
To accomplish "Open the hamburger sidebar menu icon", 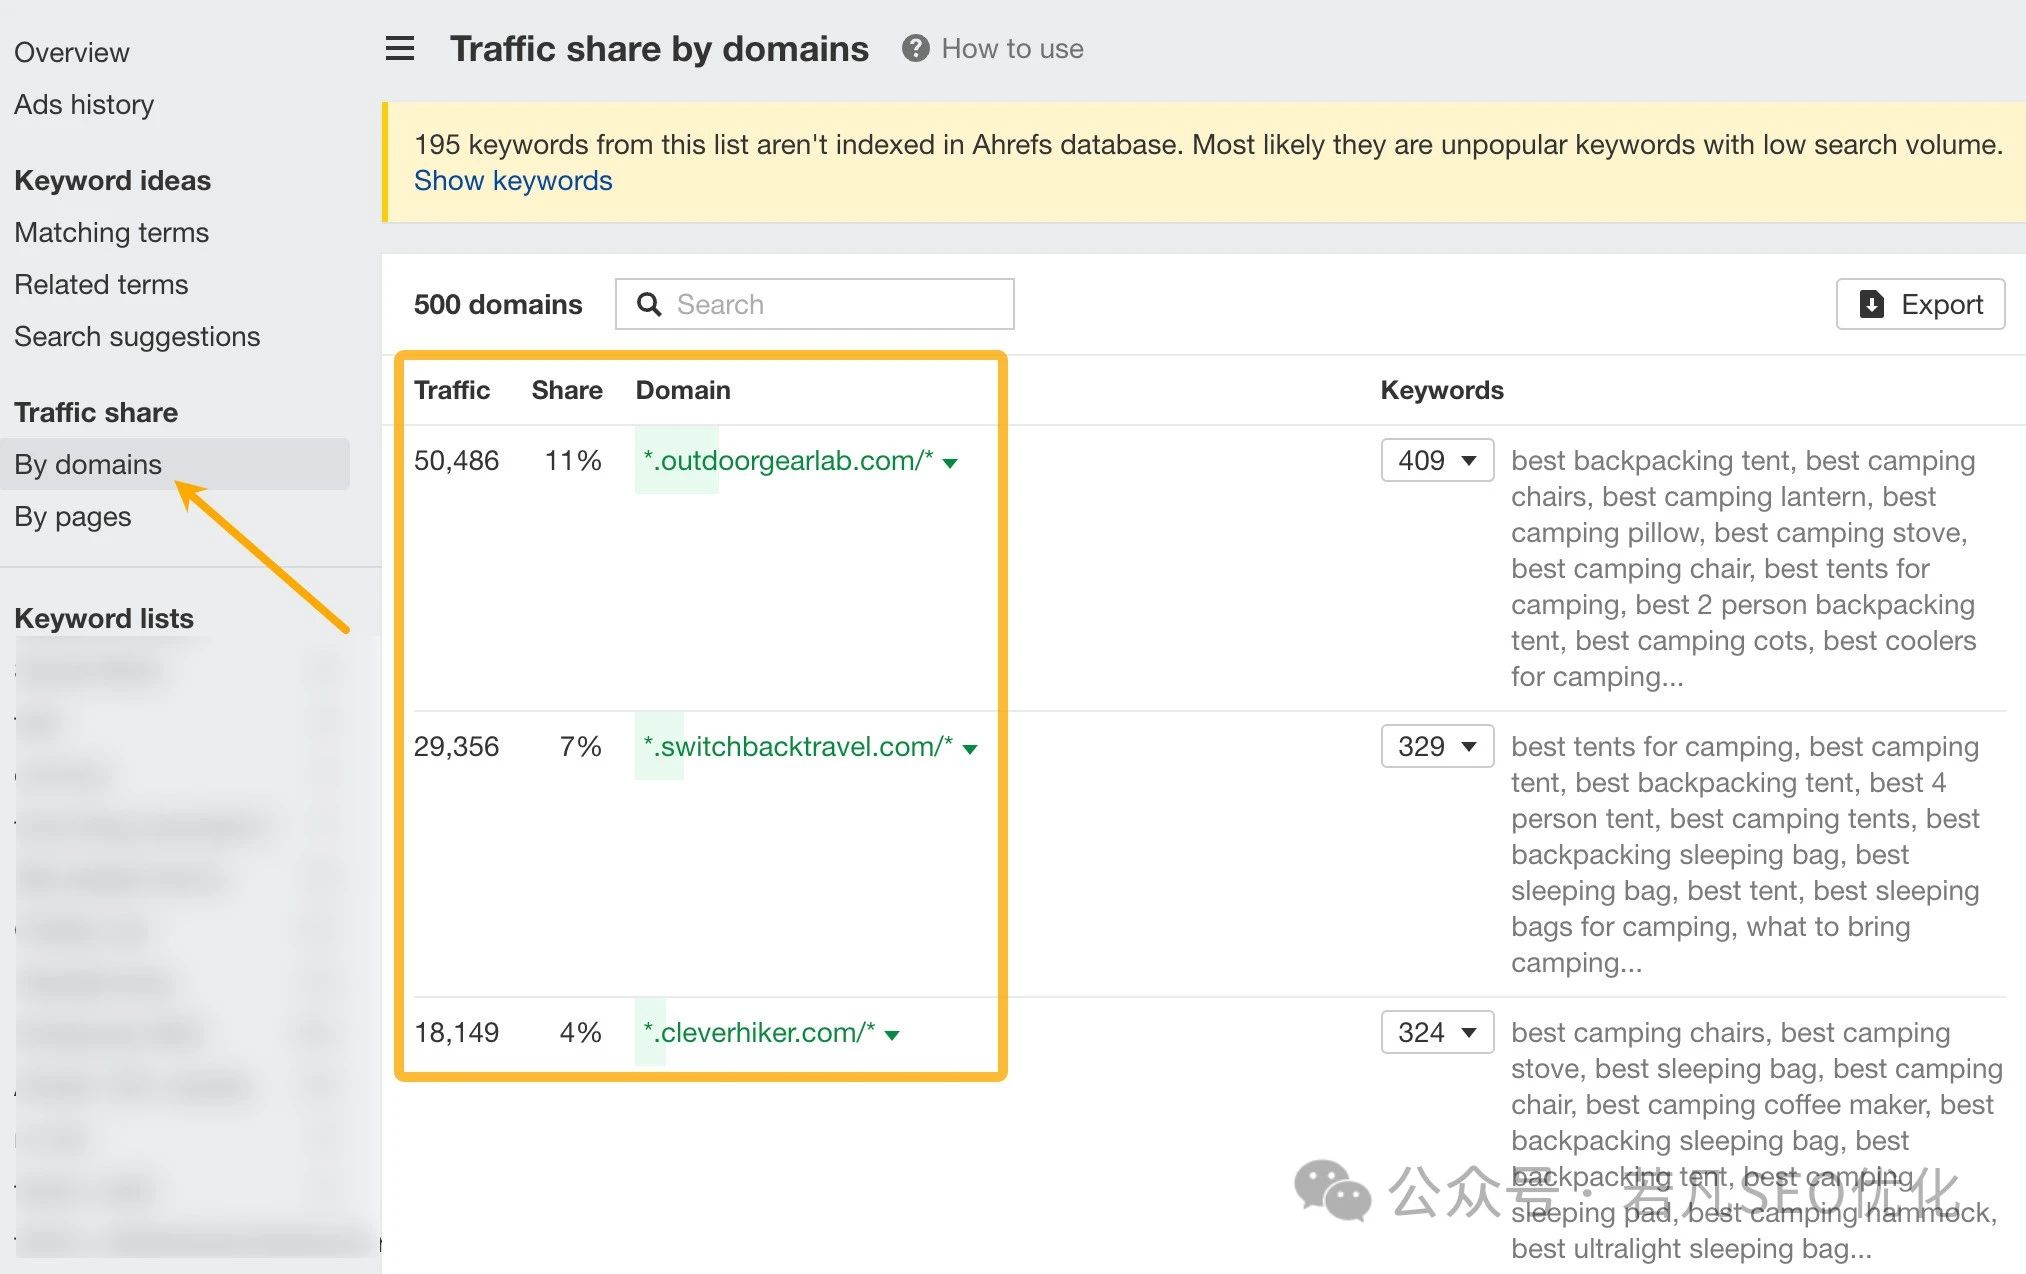I will tap(400, 48).
